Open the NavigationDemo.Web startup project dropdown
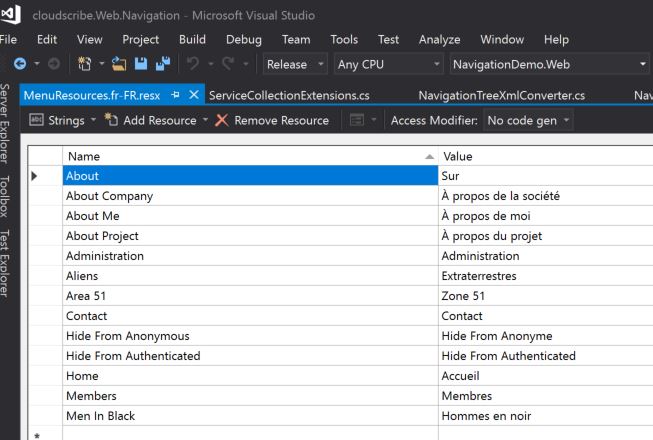 tap(550, 64)
